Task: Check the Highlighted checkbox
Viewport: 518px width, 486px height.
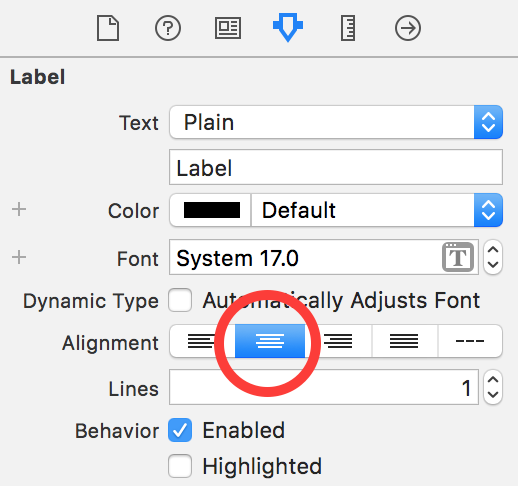Action: tap(180, 466)
